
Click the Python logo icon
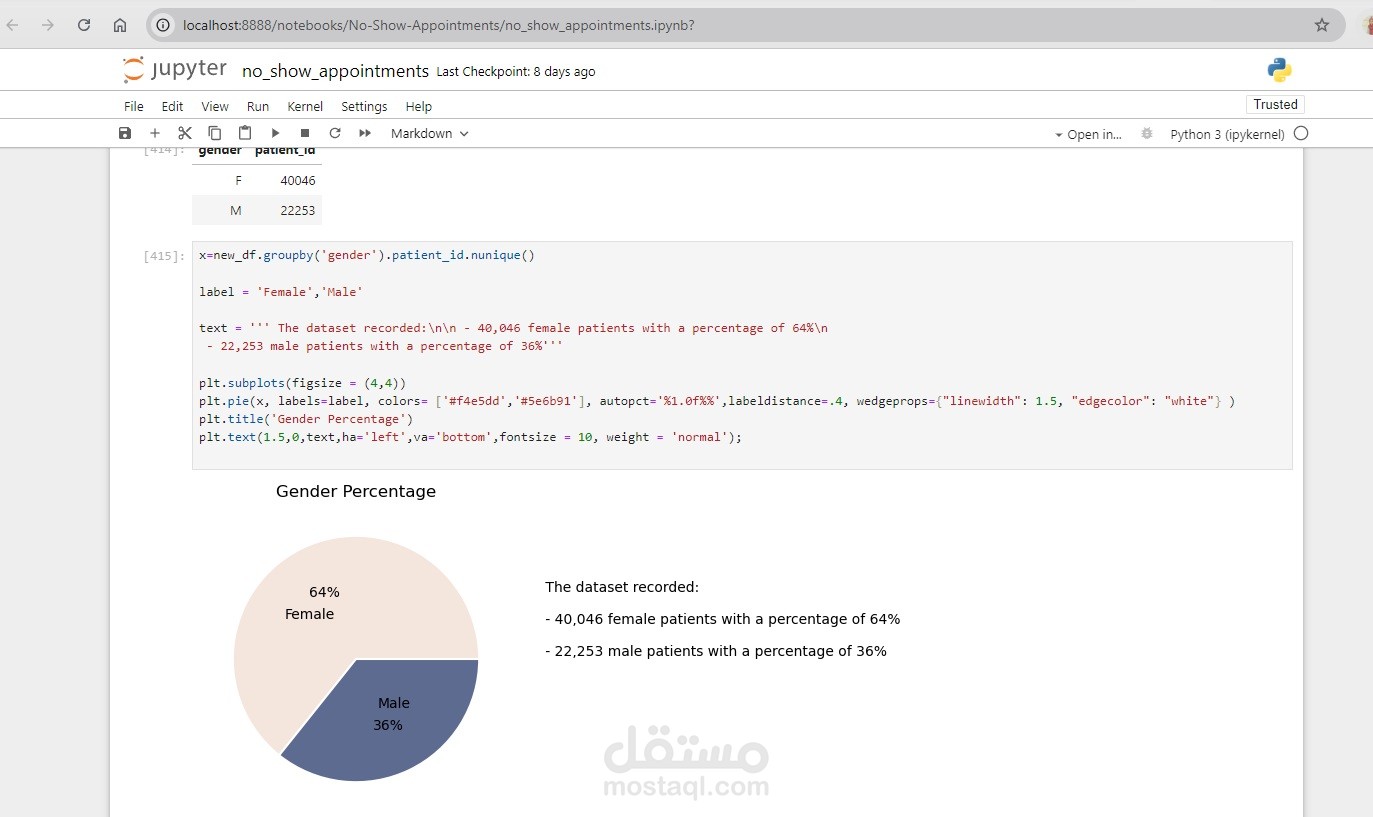click(x=1279, y=70)
